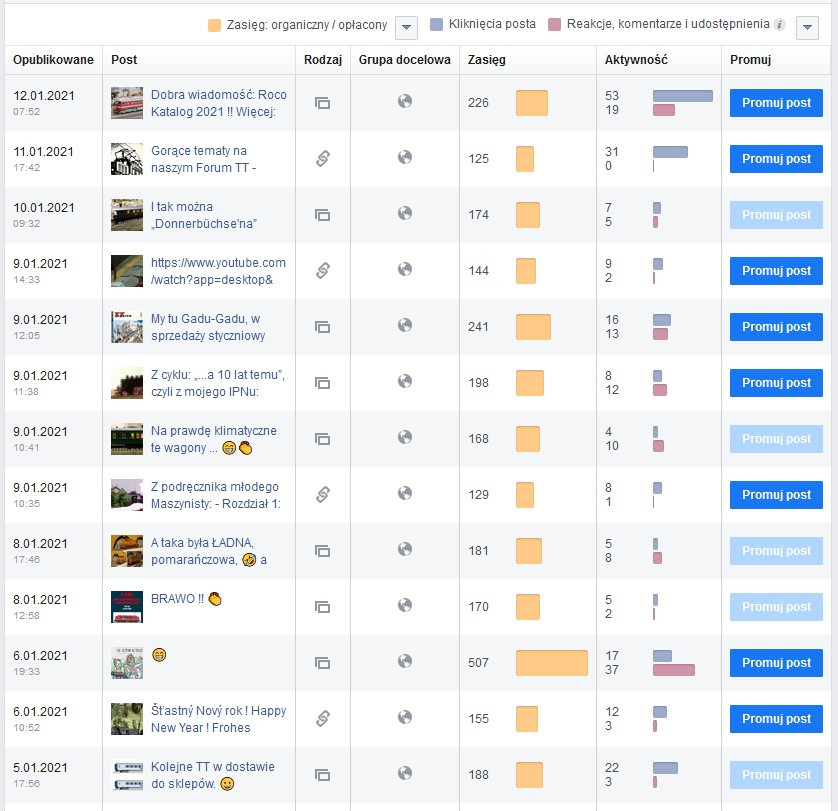Open the post titled Na prawdę klimatyczne te wagony

(213, 439)
